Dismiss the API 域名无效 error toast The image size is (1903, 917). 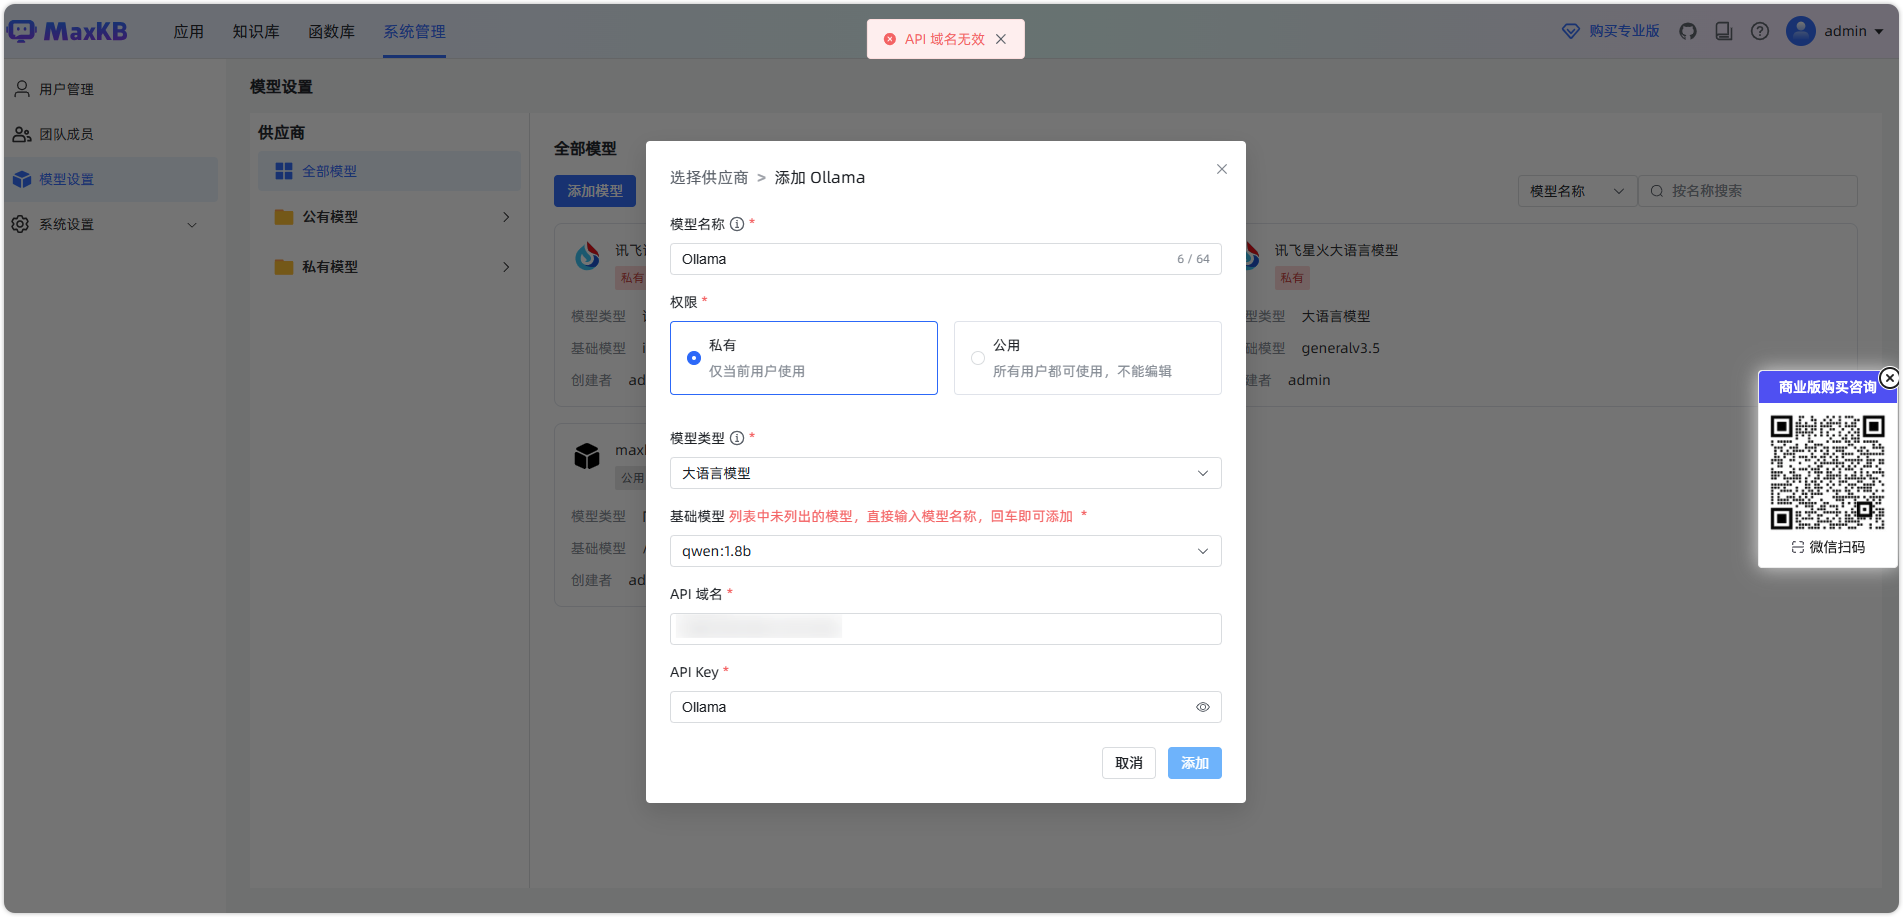(1001, 39)
